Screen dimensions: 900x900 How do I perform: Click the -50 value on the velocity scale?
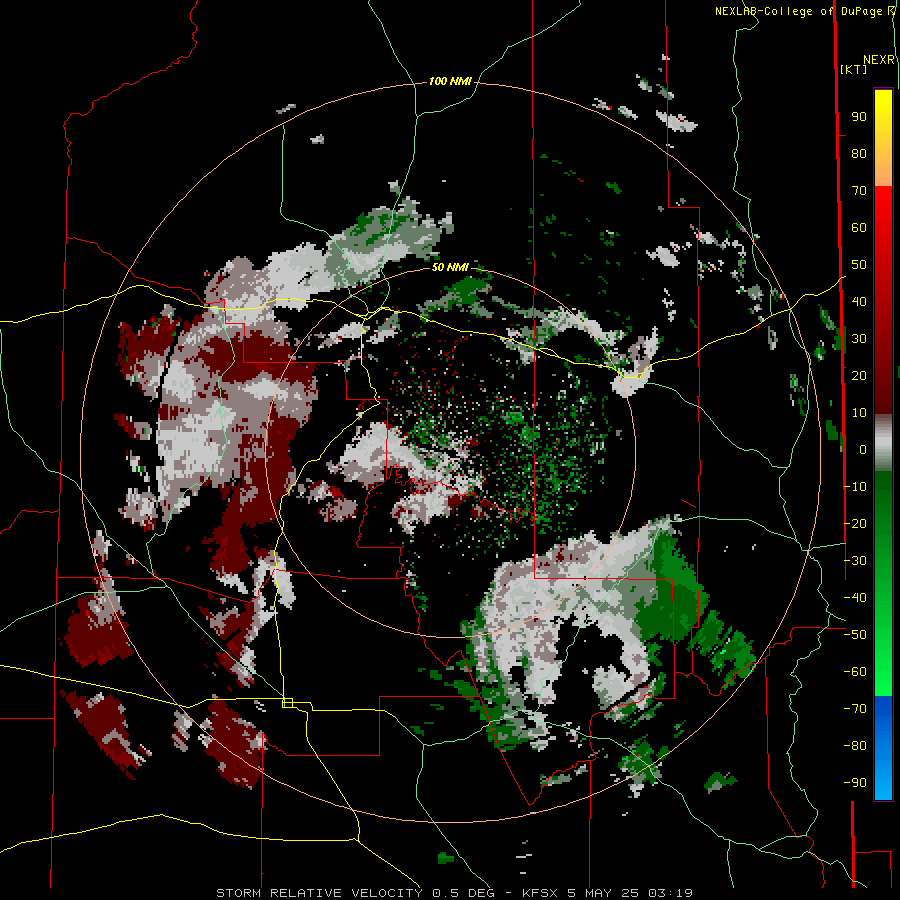coord(855,635)
